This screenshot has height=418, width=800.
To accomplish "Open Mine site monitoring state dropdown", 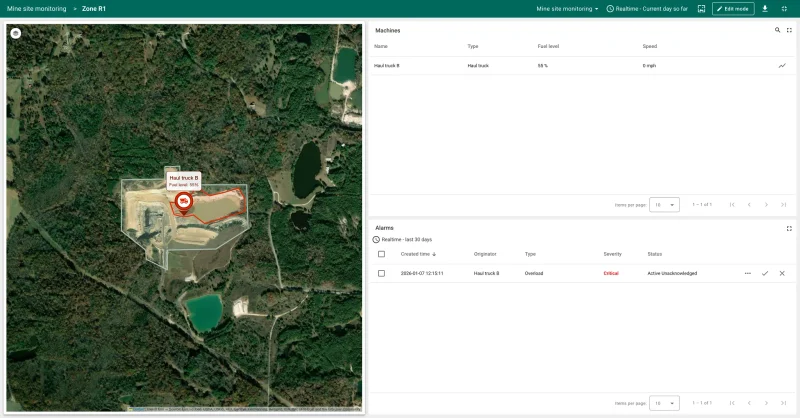I will pos(567,9).
